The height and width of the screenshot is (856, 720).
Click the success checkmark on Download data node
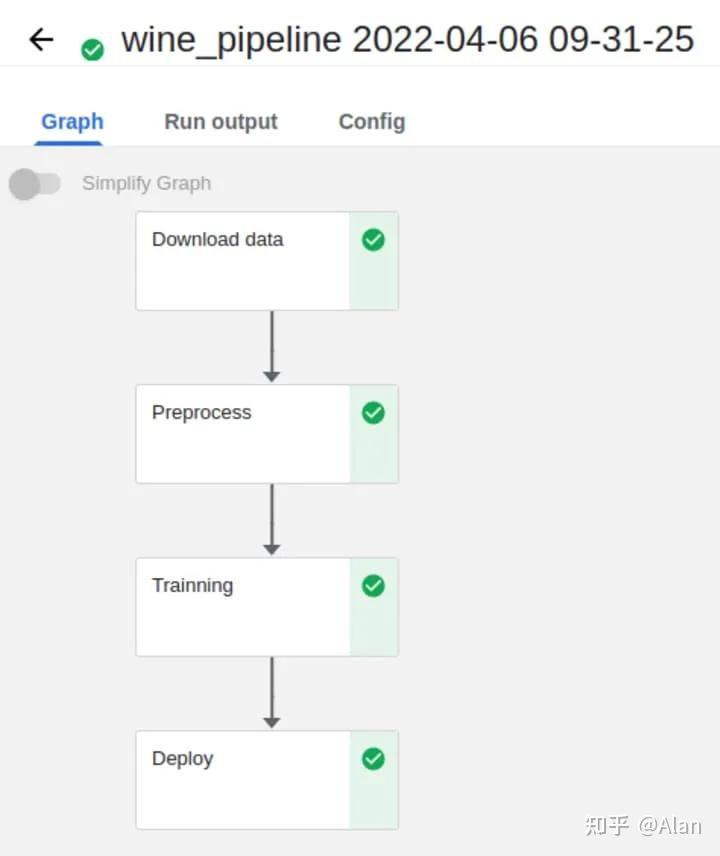(372, 240)
